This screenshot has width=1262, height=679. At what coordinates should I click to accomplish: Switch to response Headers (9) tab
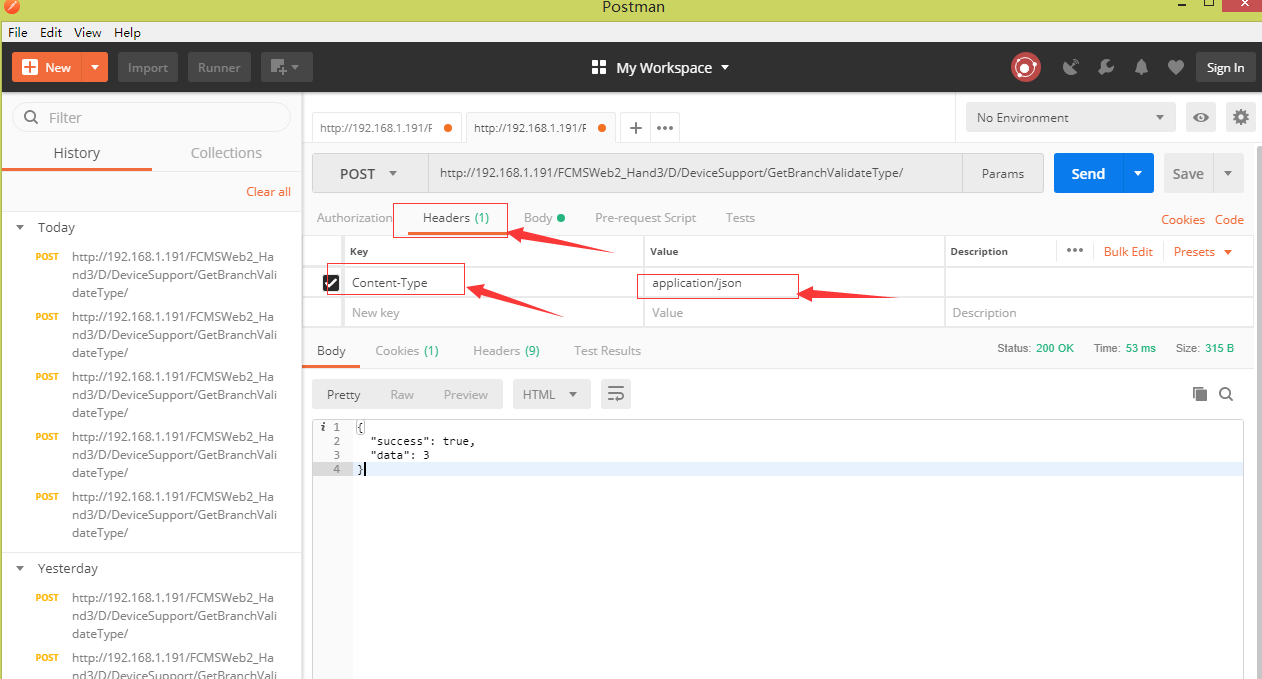click(506, 350)
